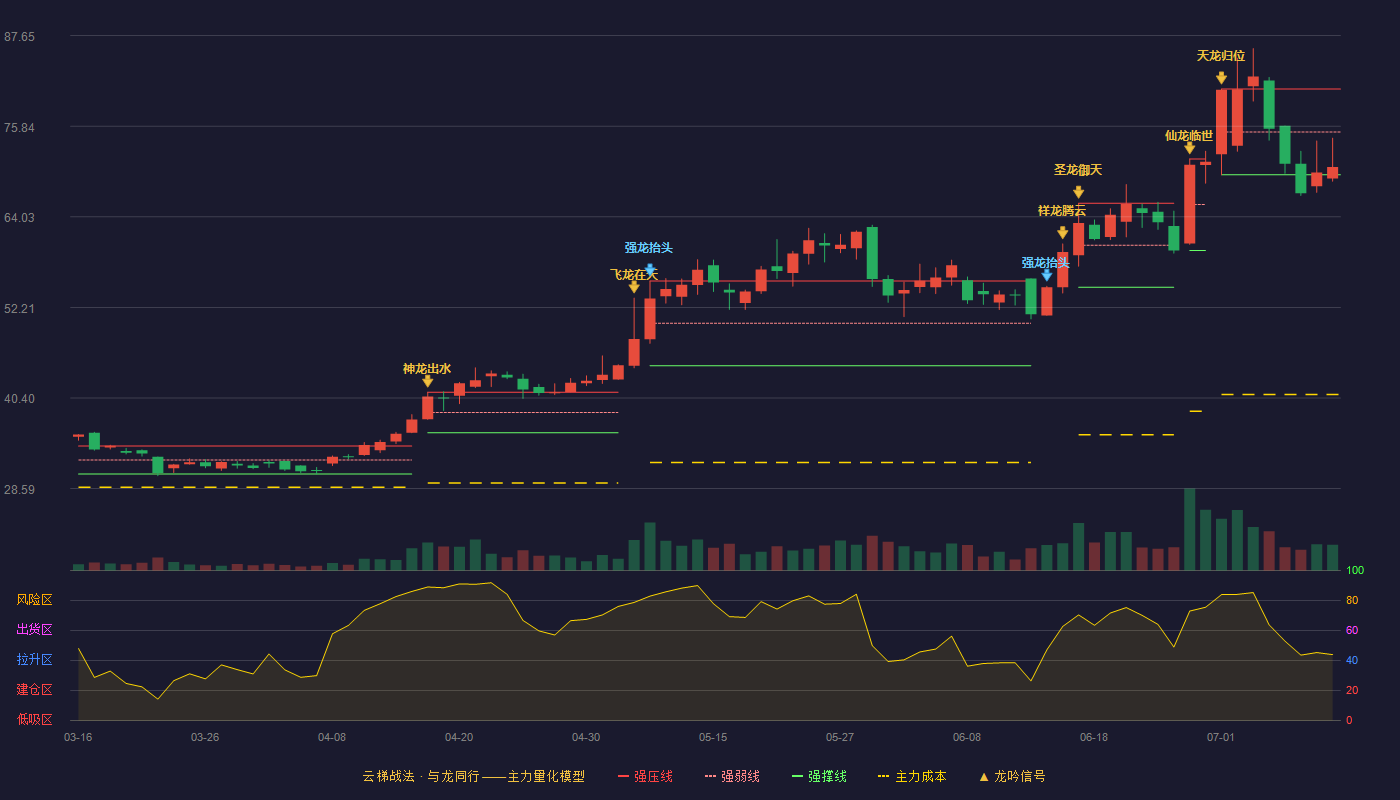Click the 天龙归位 signal arrow marker

click(x=1221, y=78)
